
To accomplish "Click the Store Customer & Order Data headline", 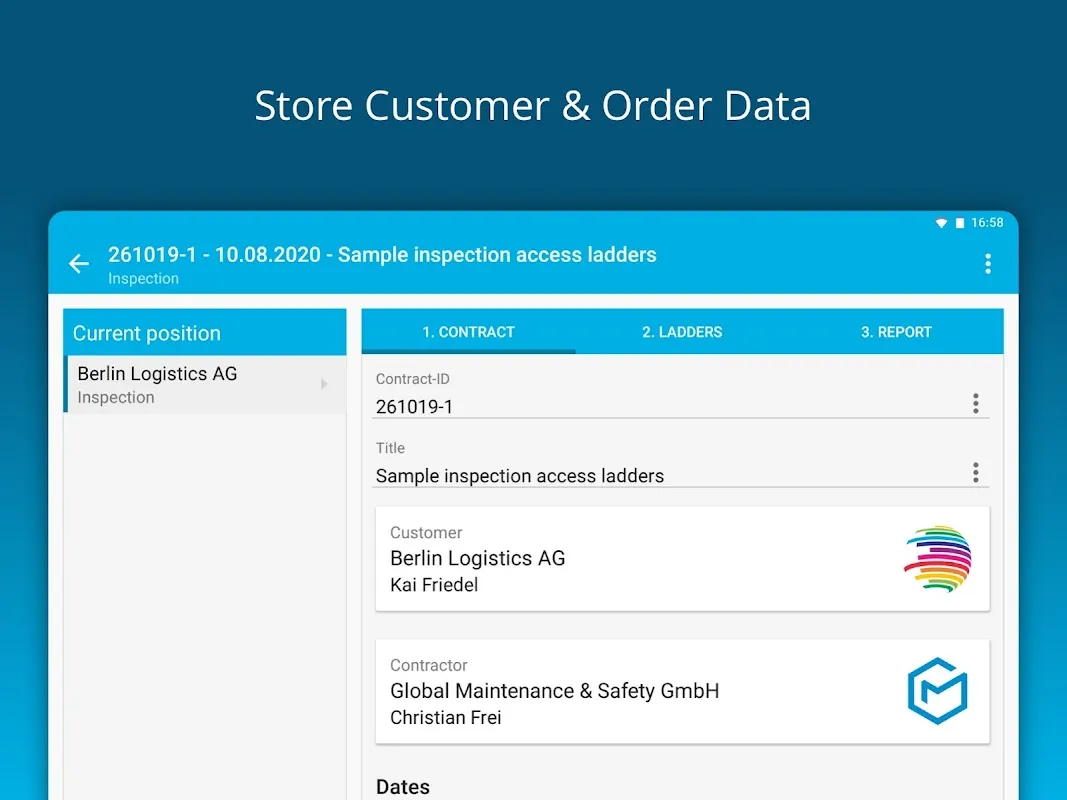I will [x=533, y=106].
